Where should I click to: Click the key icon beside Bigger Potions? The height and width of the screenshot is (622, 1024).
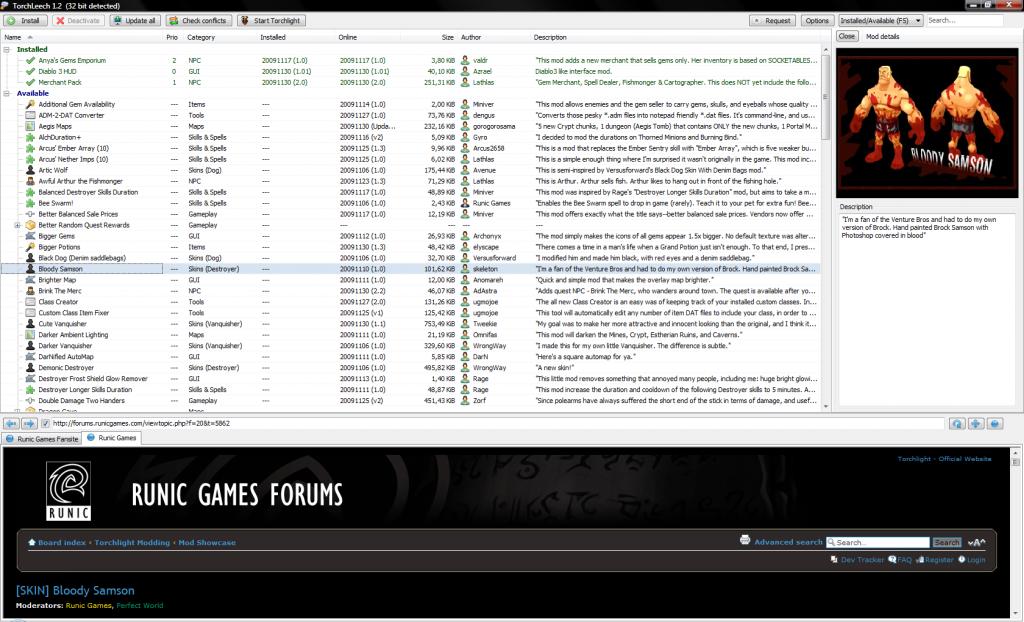pos(30,247)
